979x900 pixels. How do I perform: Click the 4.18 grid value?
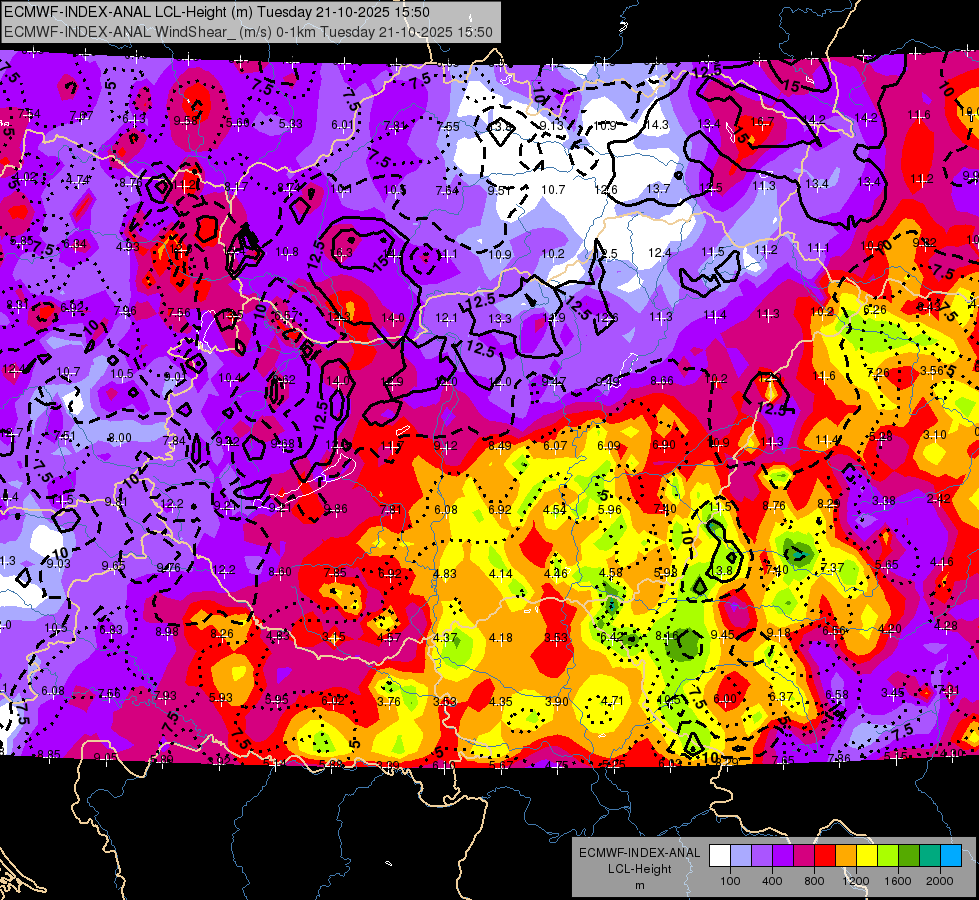tap(501, 638)
